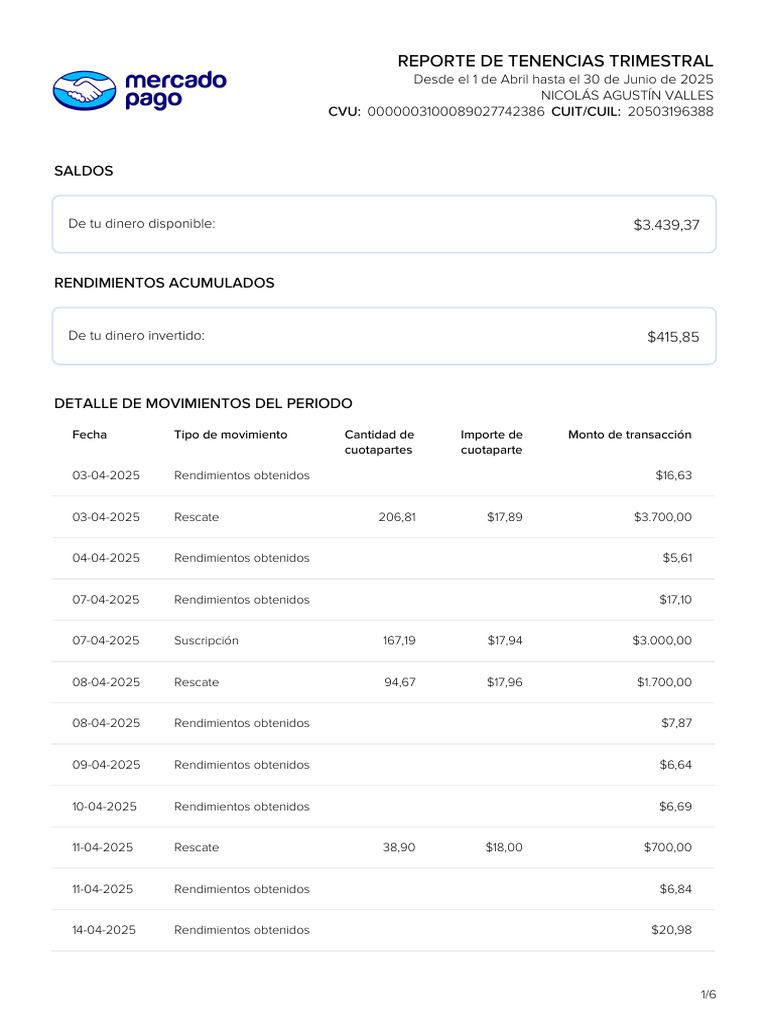Click the 'De tu dinero disponible:' label
Screen dimensions: 768x1024
(x=142, y=223)
